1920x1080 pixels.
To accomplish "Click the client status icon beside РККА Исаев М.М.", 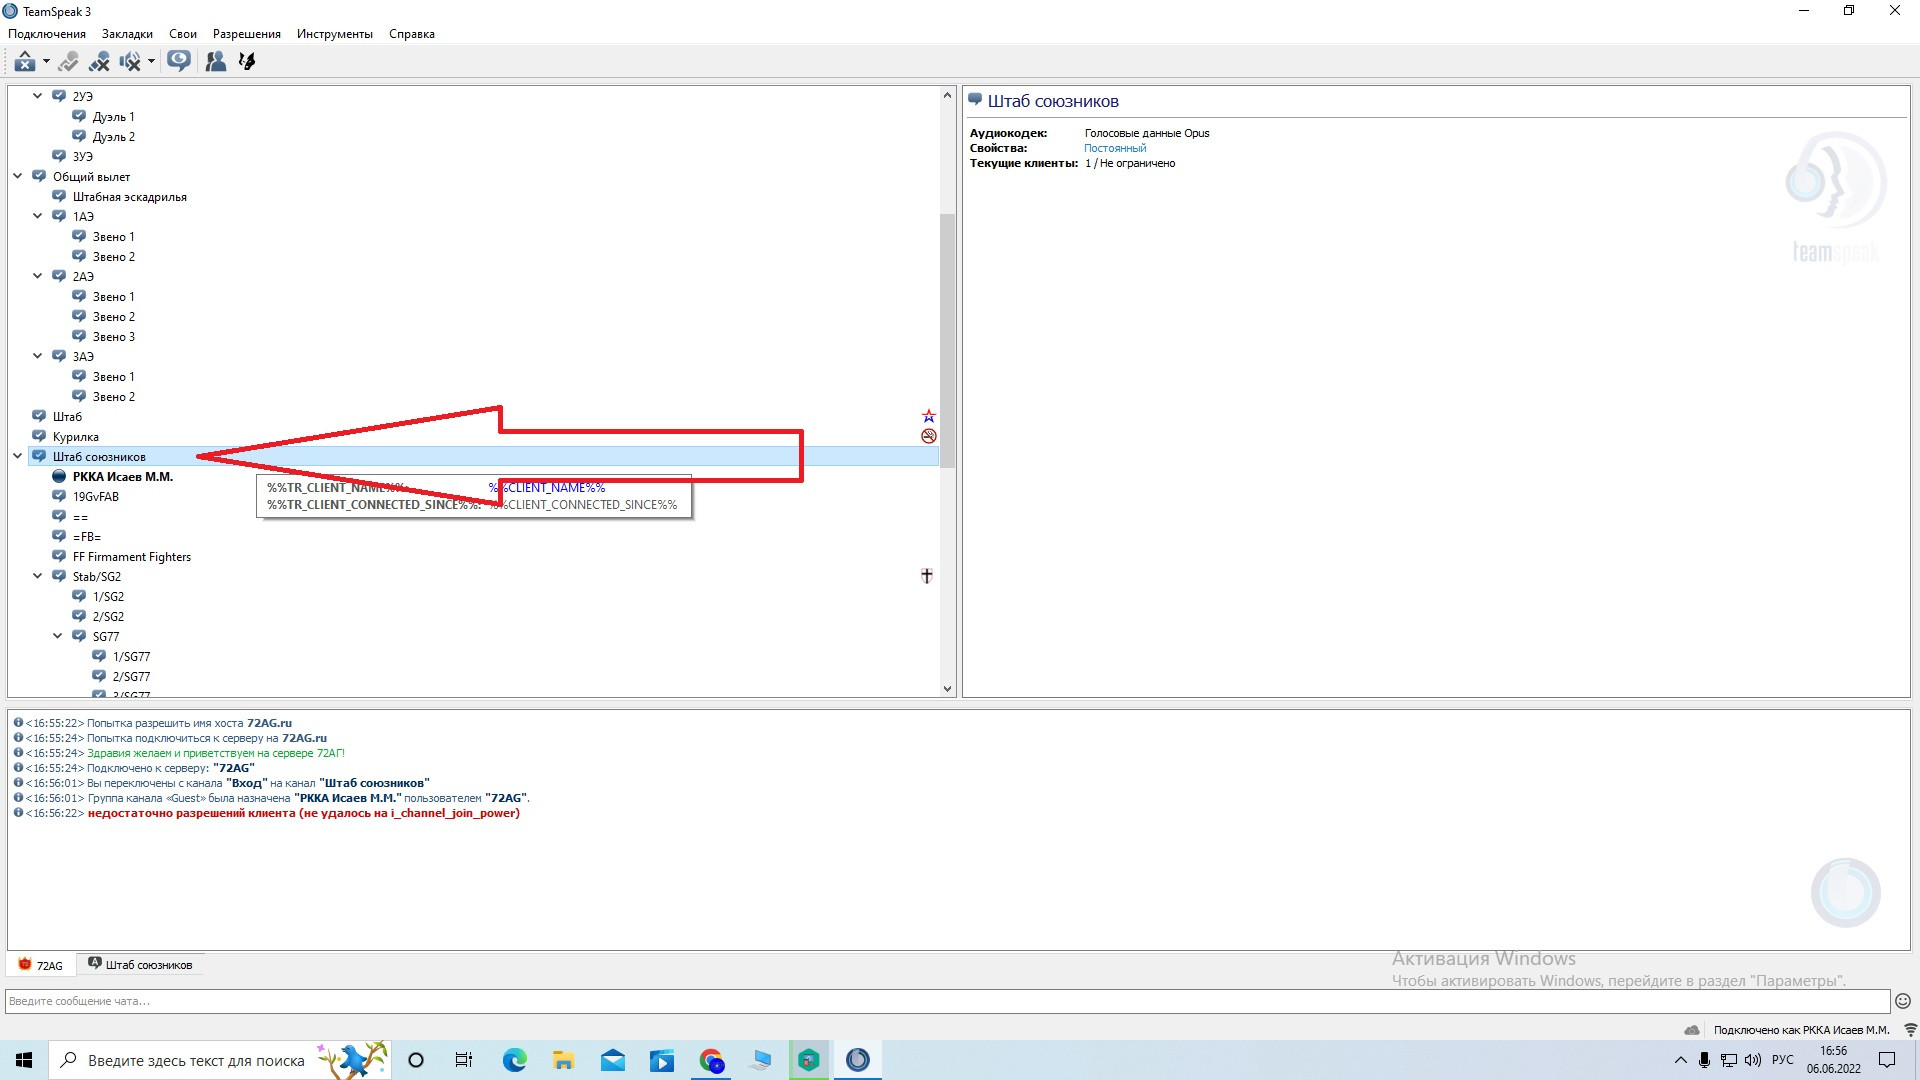I will coord(59,477).
